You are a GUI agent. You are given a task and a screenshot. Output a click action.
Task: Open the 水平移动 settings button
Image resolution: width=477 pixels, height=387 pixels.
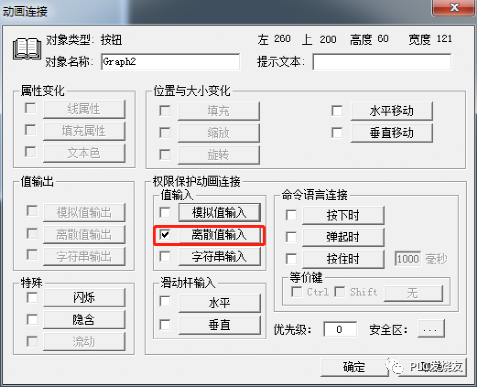[392, 111]
